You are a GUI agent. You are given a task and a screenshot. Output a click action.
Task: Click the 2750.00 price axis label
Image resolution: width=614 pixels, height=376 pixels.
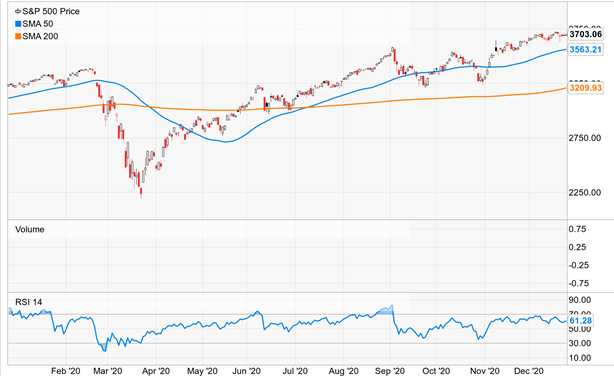pyautogui.click(x=585, y=138)
